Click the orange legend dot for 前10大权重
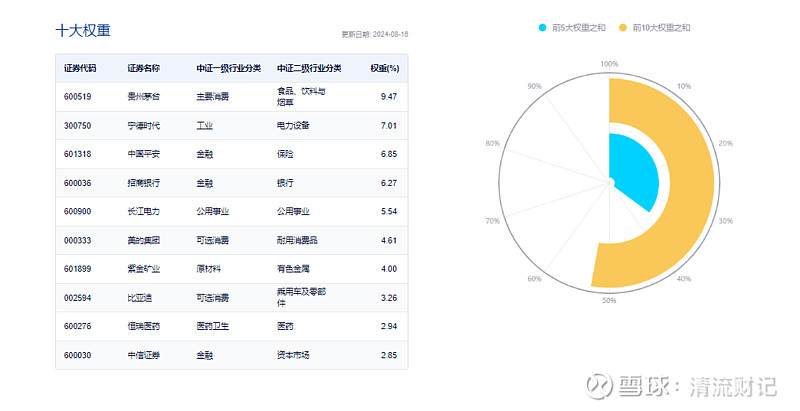Screen dimensions: 800x411 (x=623, y=28)
